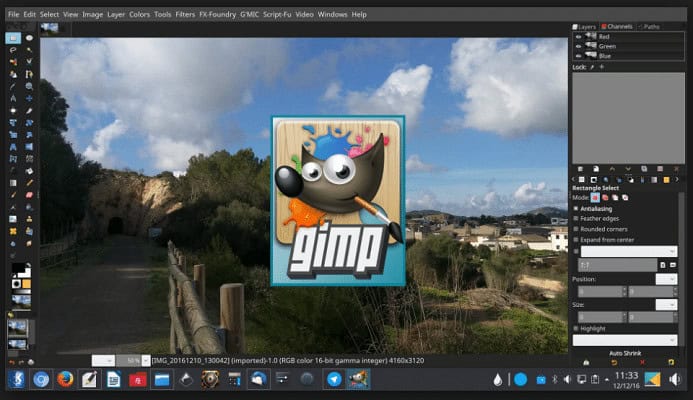The image size is (693, 400).
Task: Click the image thumbnail tab above canvas
Action: pyautogui.click(x=50, y=29)
